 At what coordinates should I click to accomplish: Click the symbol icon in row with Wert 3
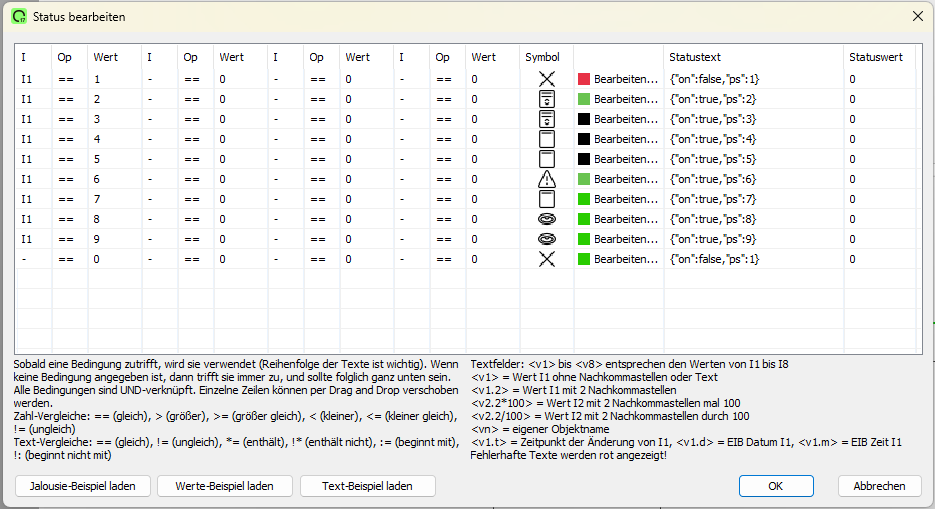[547, 119]
